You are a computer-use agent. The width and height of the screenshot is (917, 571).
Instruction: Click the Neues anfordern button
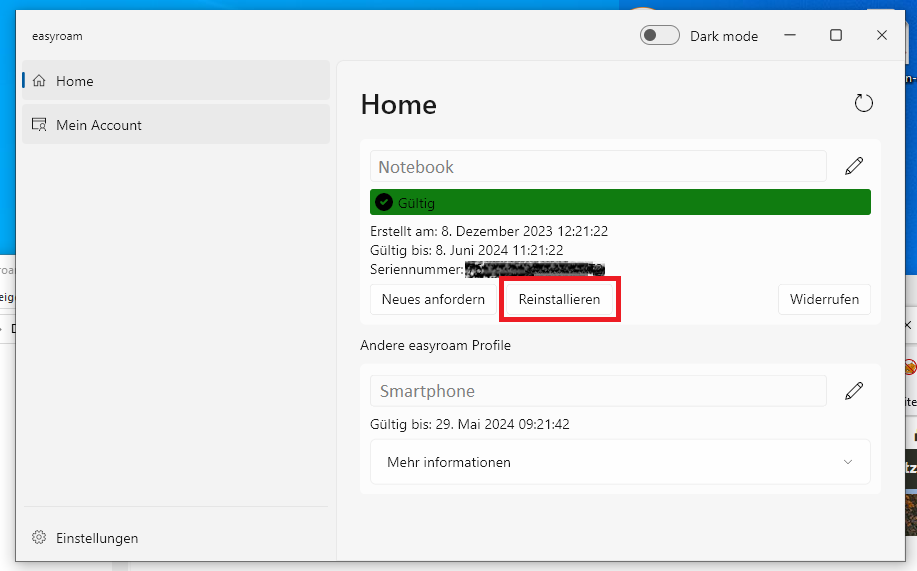click(433, 299)
